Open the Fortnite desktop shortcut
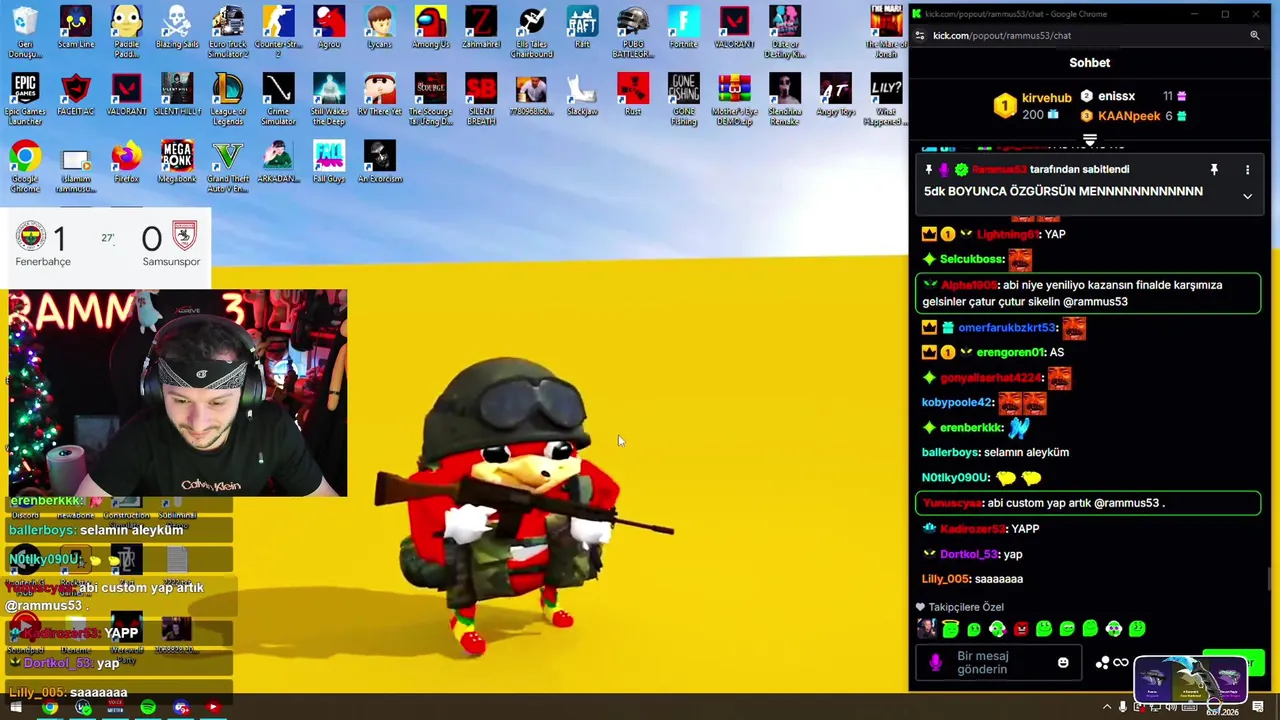 (684, 28)
